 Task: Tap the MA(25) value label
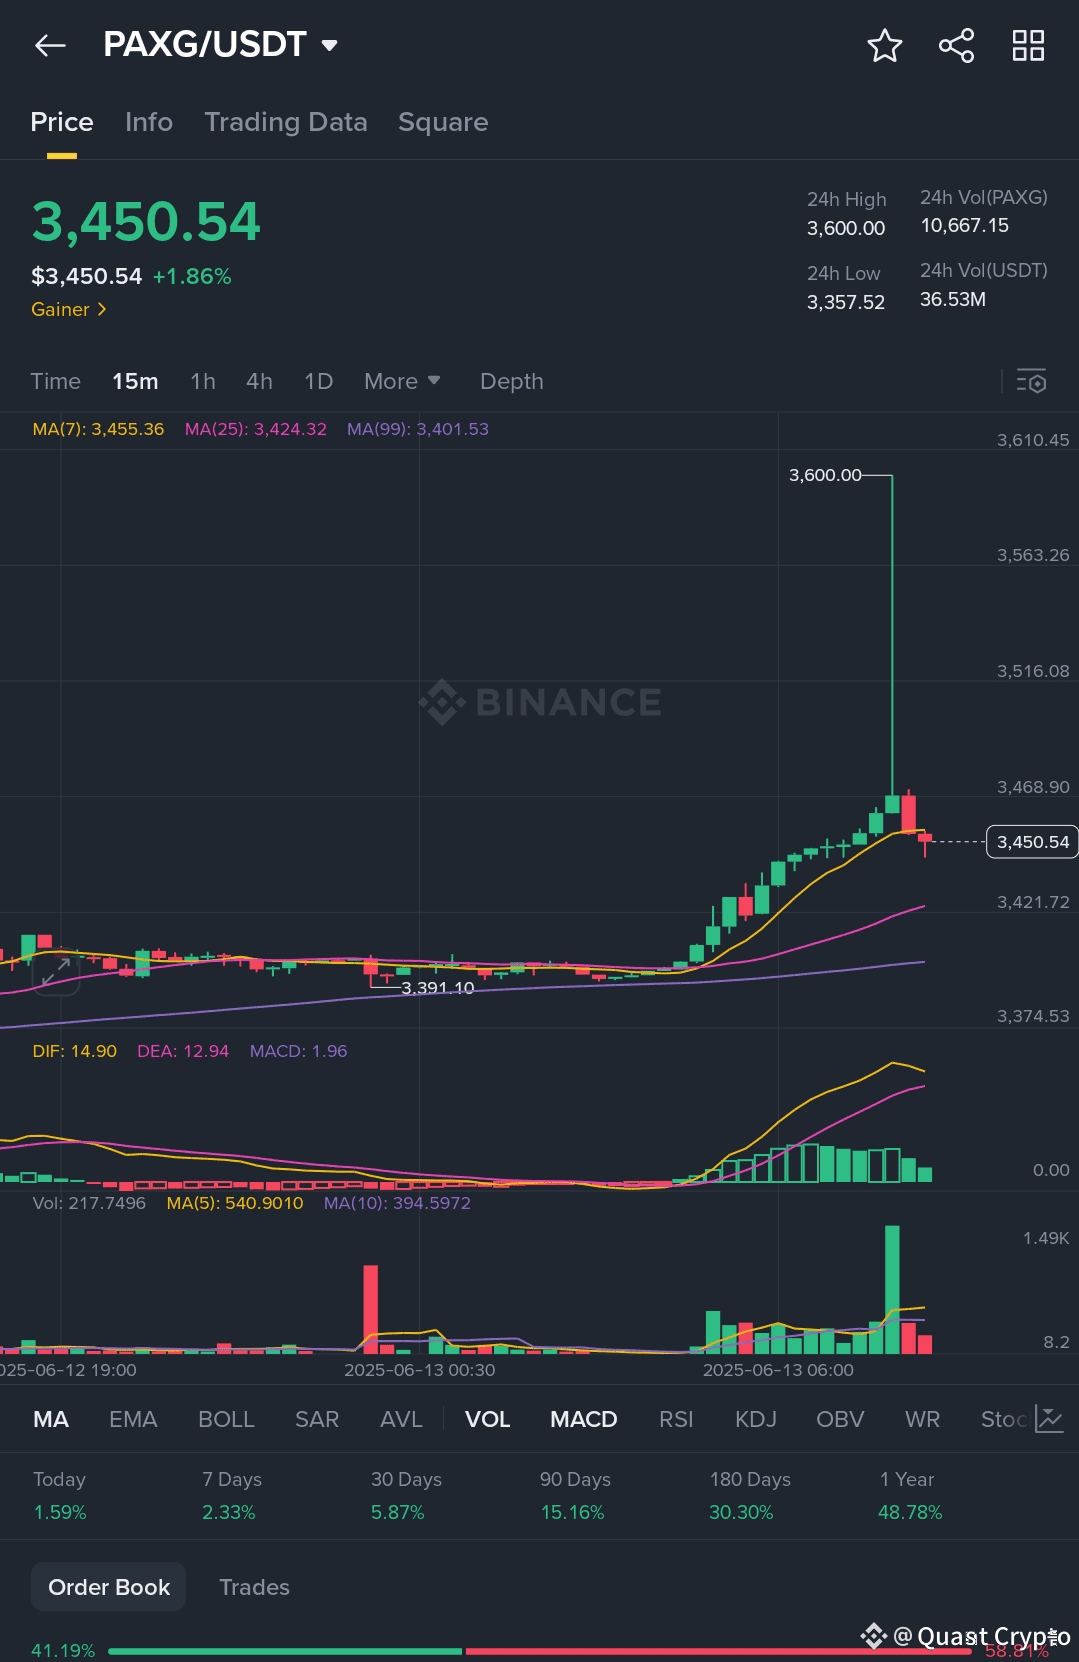tap(256, 429)
